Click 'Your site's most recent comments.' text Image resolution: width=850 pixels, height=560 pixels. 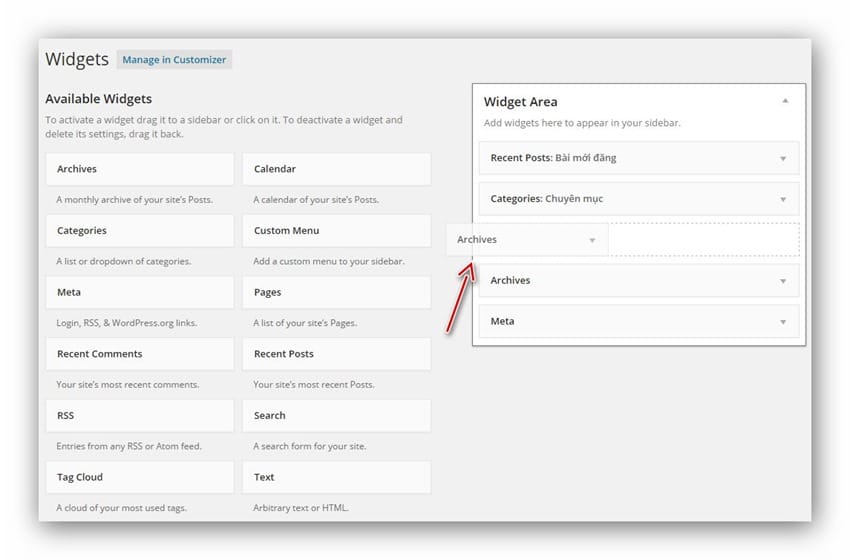128,384
